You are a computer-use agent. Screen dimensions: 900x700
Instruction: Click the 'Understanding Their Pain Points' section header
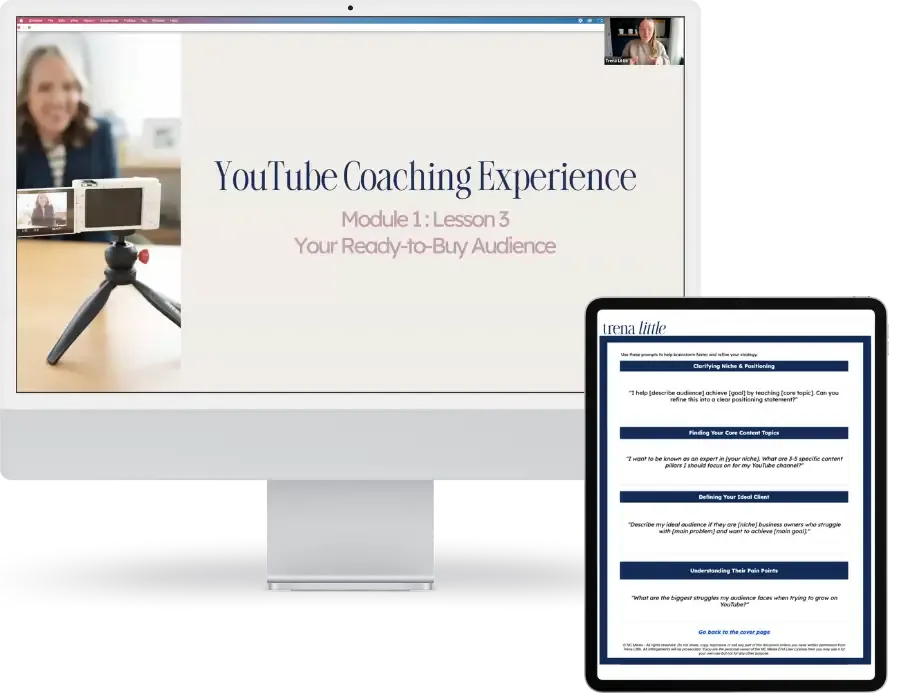[734, 570]
